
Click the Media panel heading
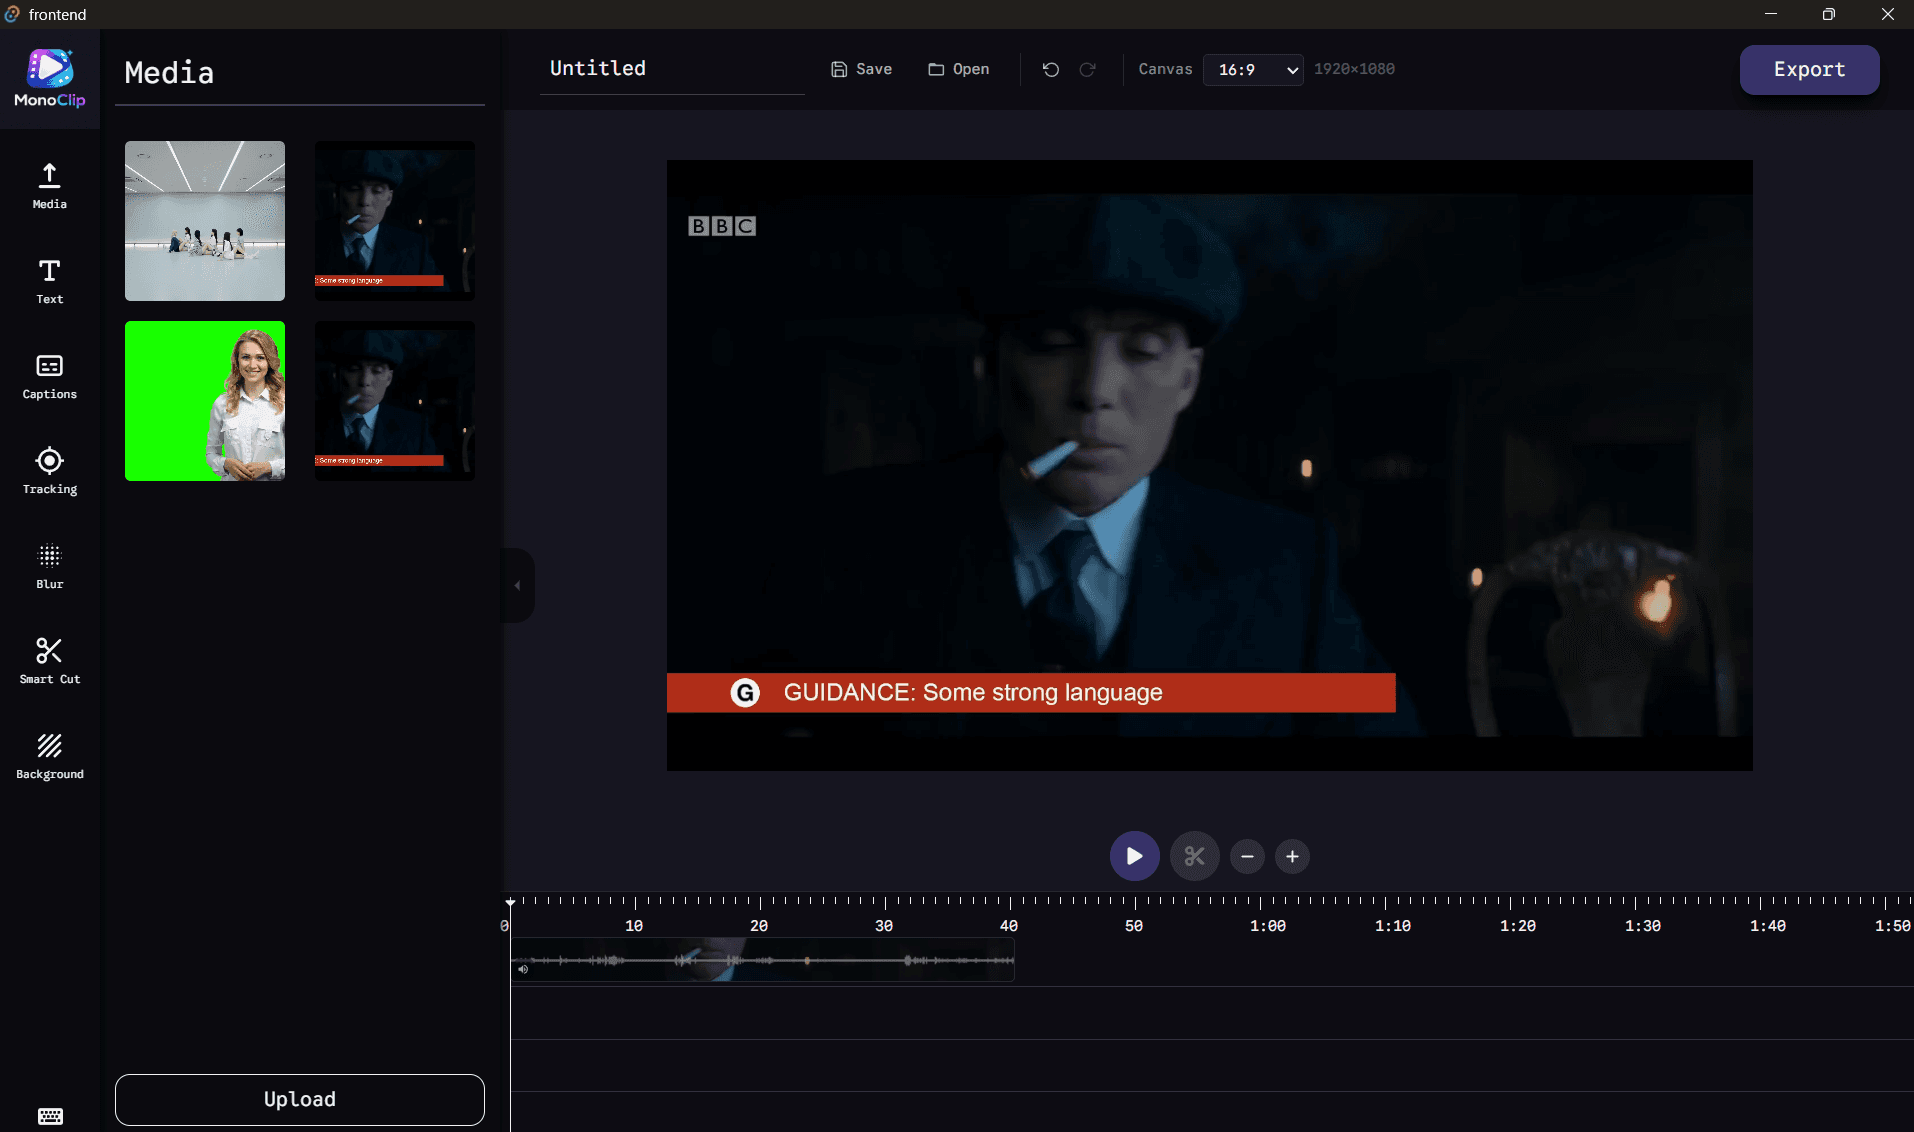169,72
